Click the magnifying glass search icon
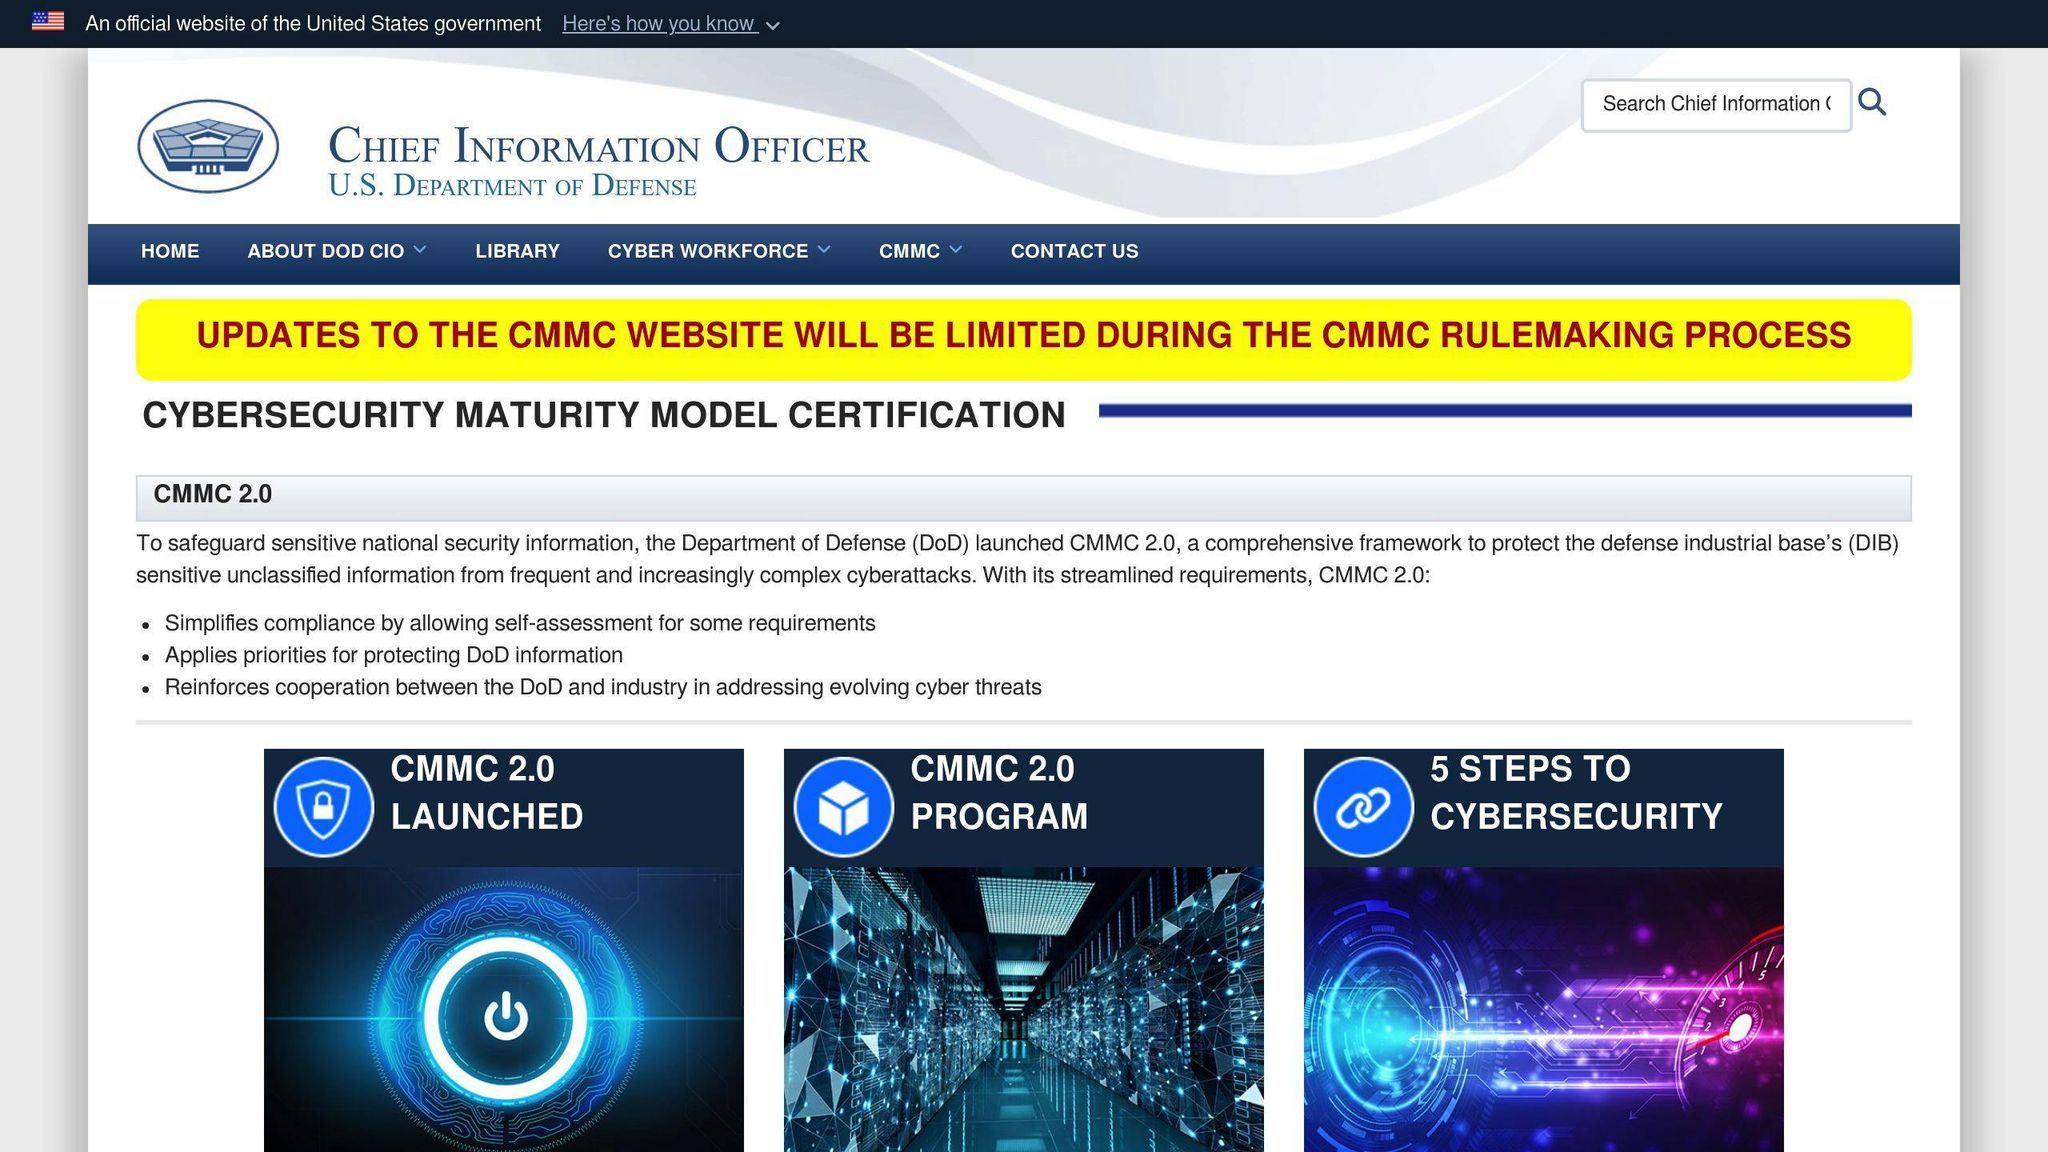This screenshot has height=1152, width=2048. coord(1872,102)
